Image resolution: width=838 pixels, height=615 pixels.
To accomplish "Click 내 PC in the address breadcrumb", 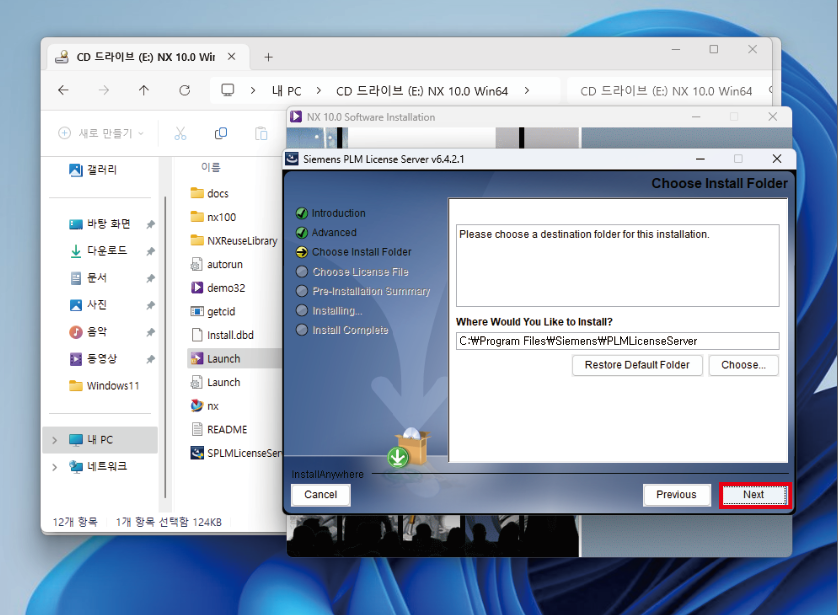I will coord(286,91).
